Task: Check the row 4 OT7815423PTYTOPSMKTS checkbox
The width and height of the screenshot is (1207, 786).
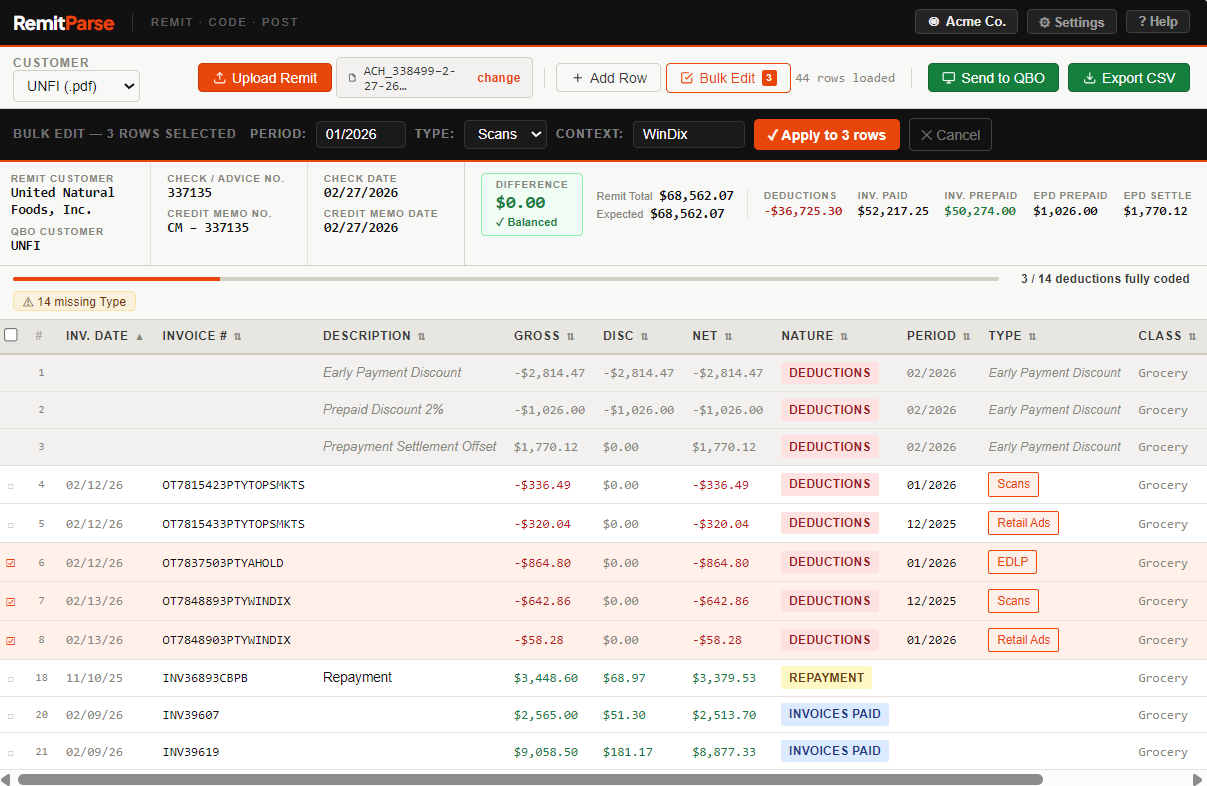Action: click(11, 485)
